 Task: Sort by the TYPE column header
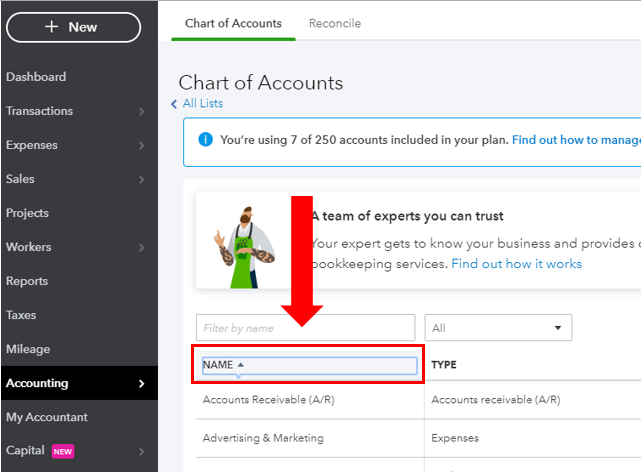tap(444, 365)
